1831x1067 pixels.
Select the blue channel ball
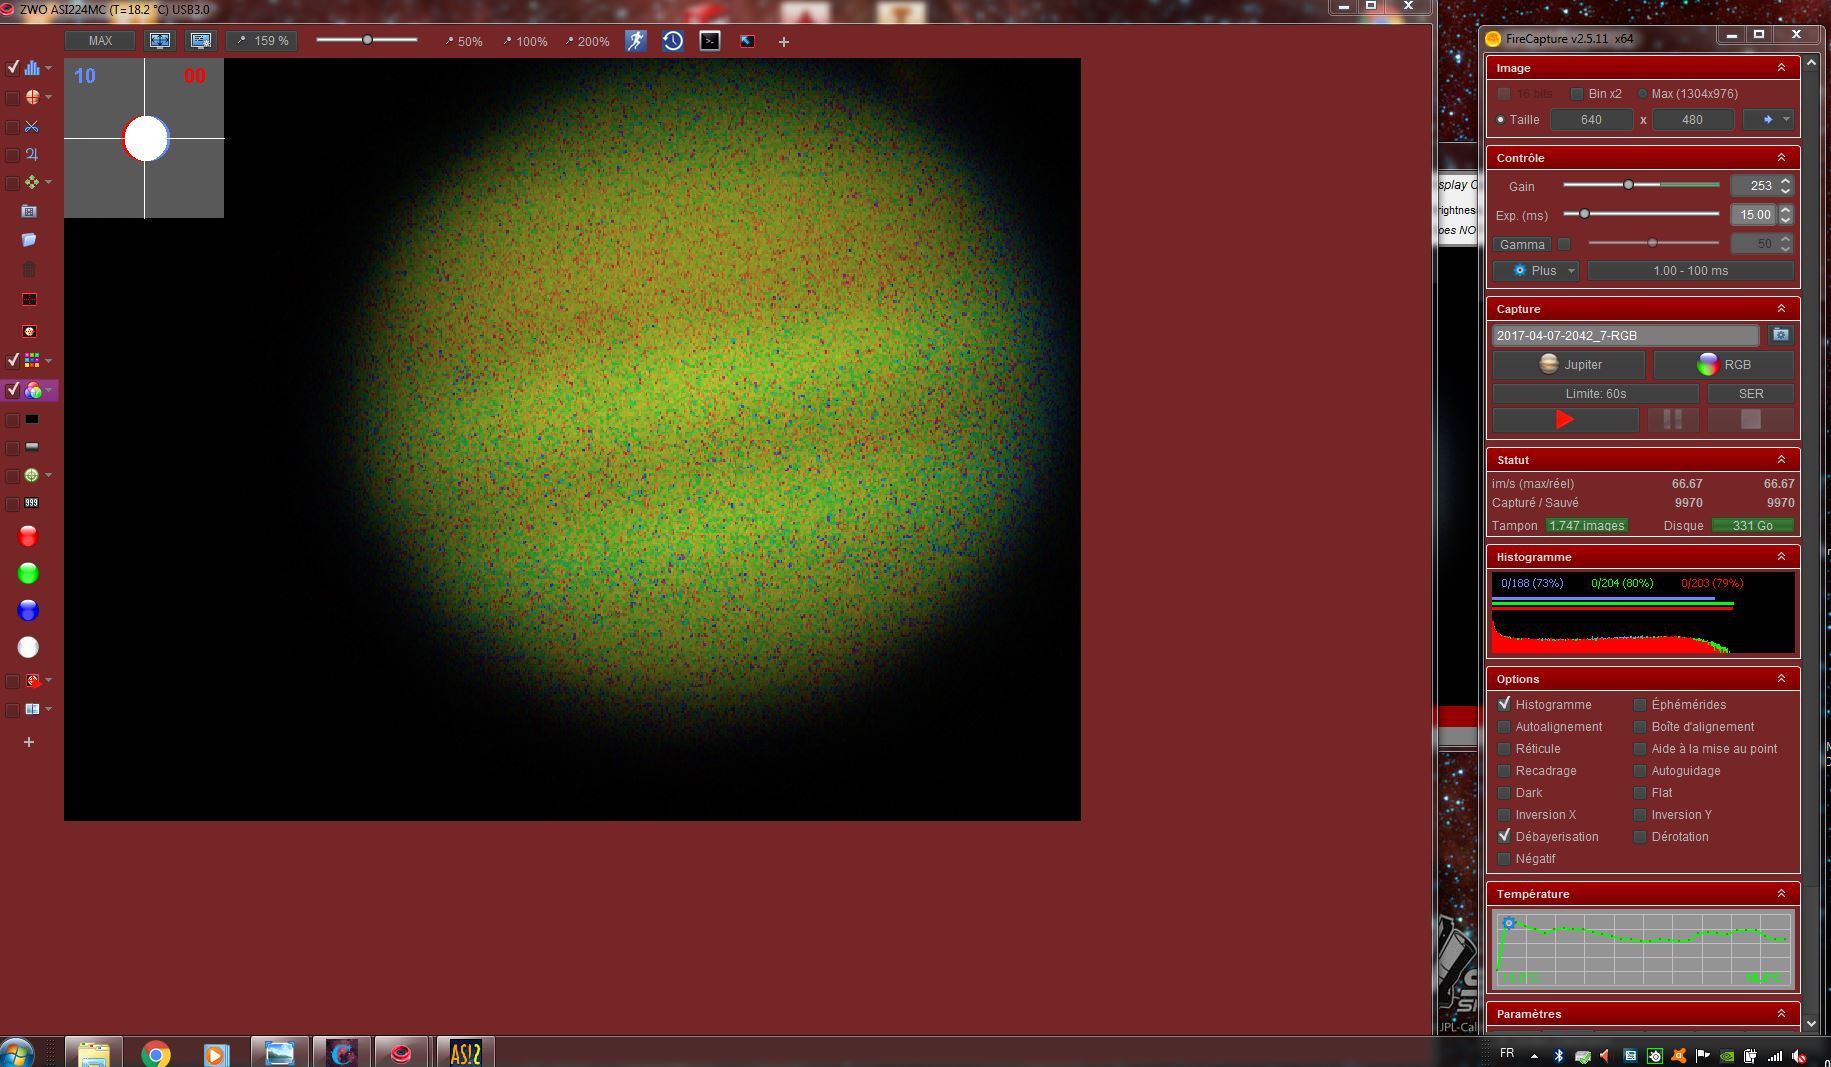click(28, 610)
